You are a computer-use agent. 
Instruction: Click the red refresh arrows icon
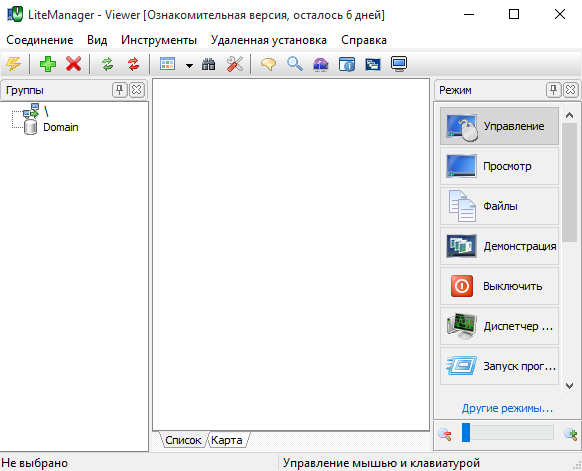133,64
